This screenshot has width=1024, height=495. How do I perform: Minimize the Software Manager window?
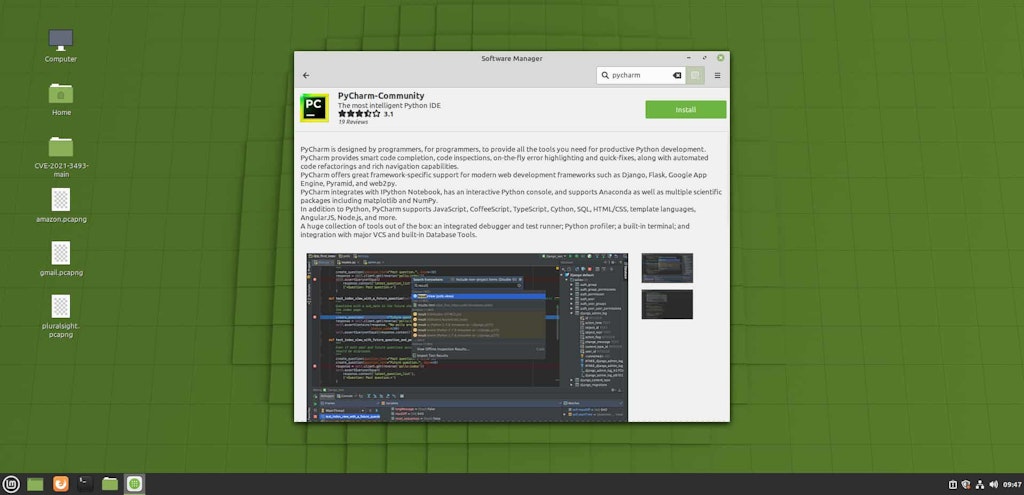pos(690,58)
